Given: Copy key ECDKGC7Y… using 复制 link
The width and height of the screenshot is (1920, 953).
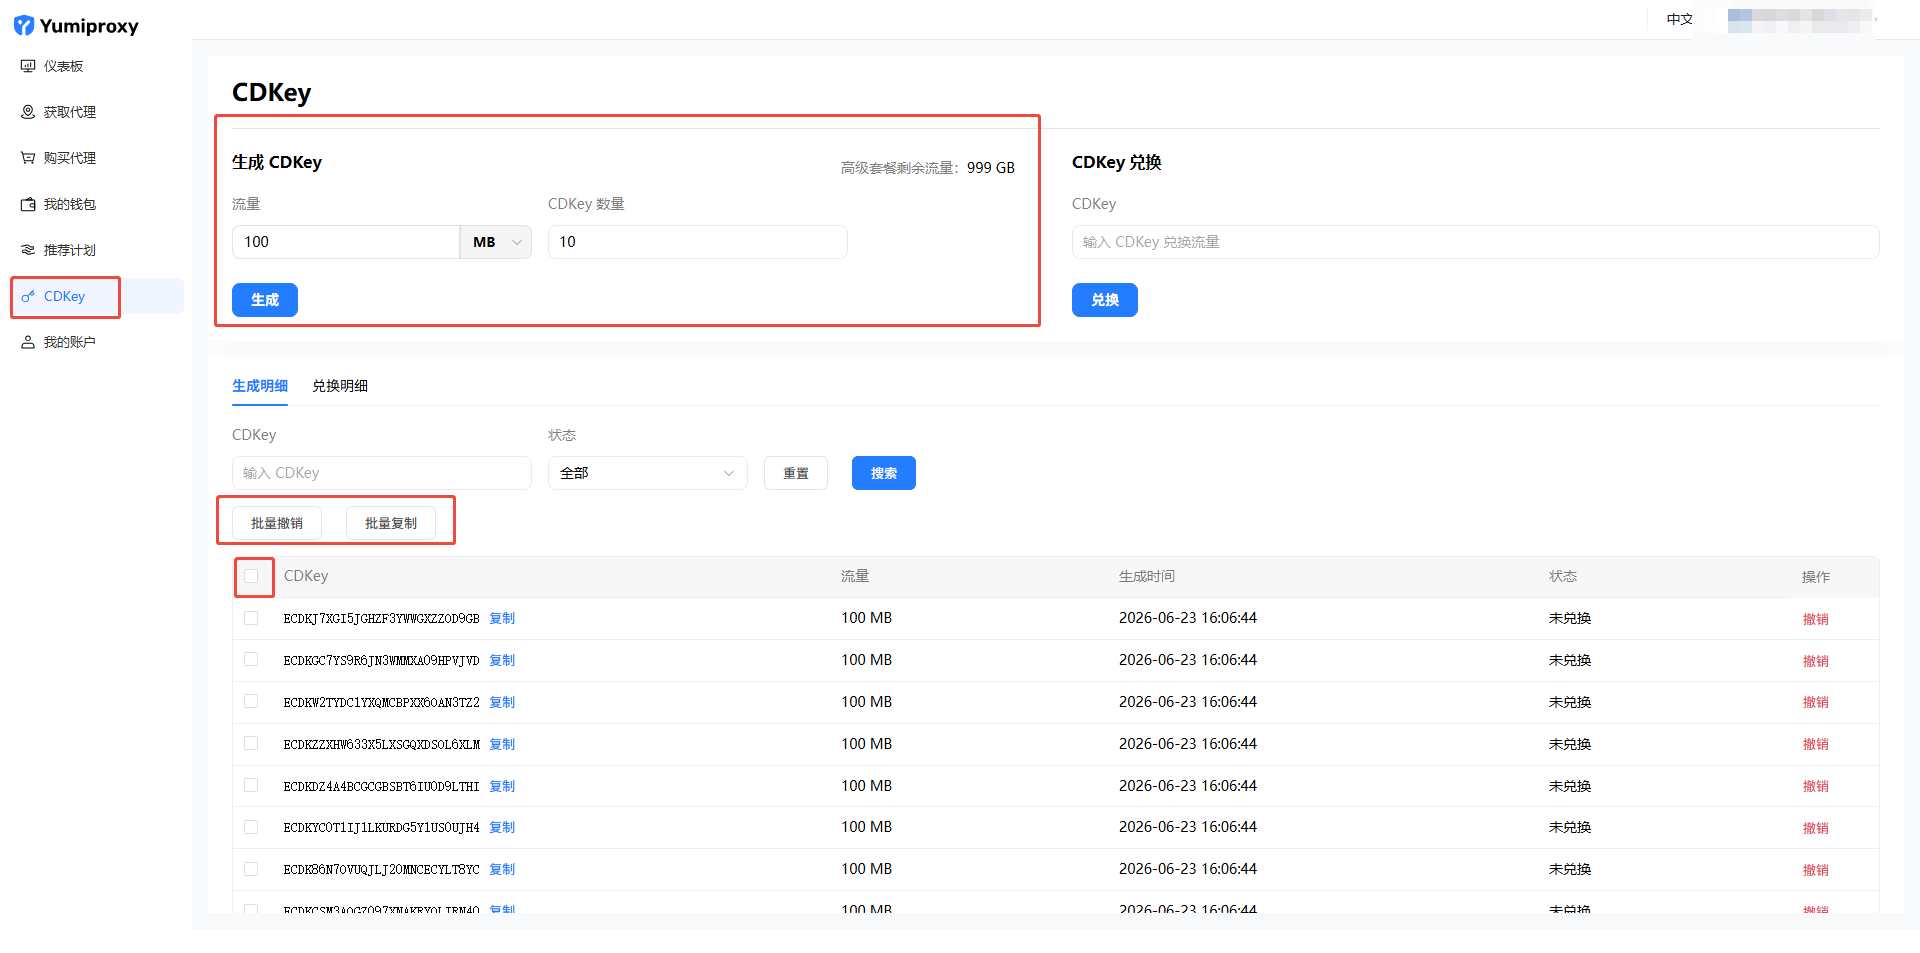Looking at the screenshot, I should (x=502, y=660).
